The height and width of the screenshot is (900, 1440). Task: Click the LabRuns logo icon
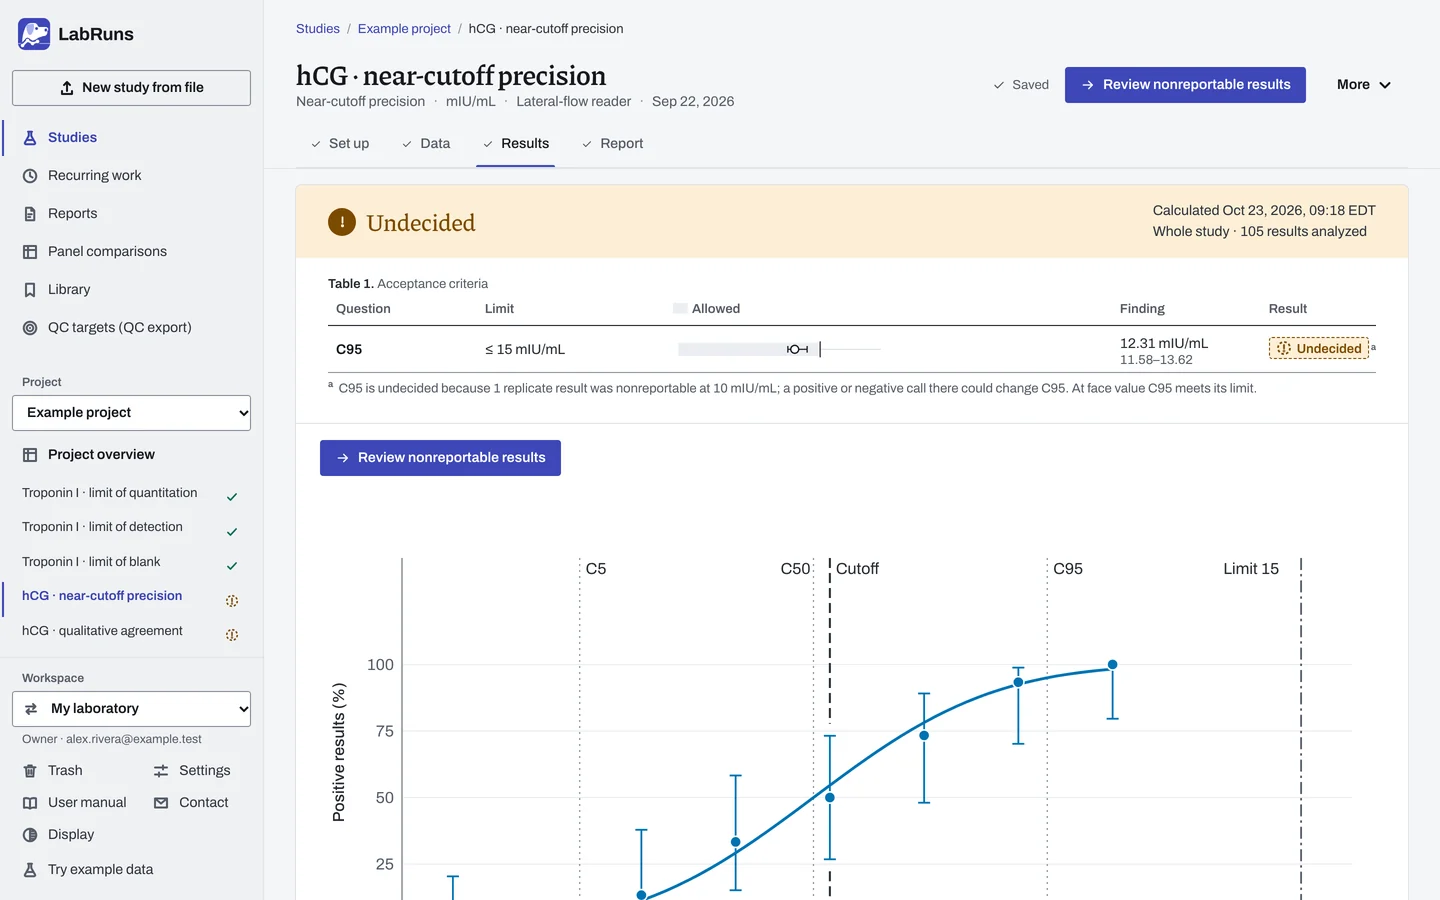tap(34, 34)
